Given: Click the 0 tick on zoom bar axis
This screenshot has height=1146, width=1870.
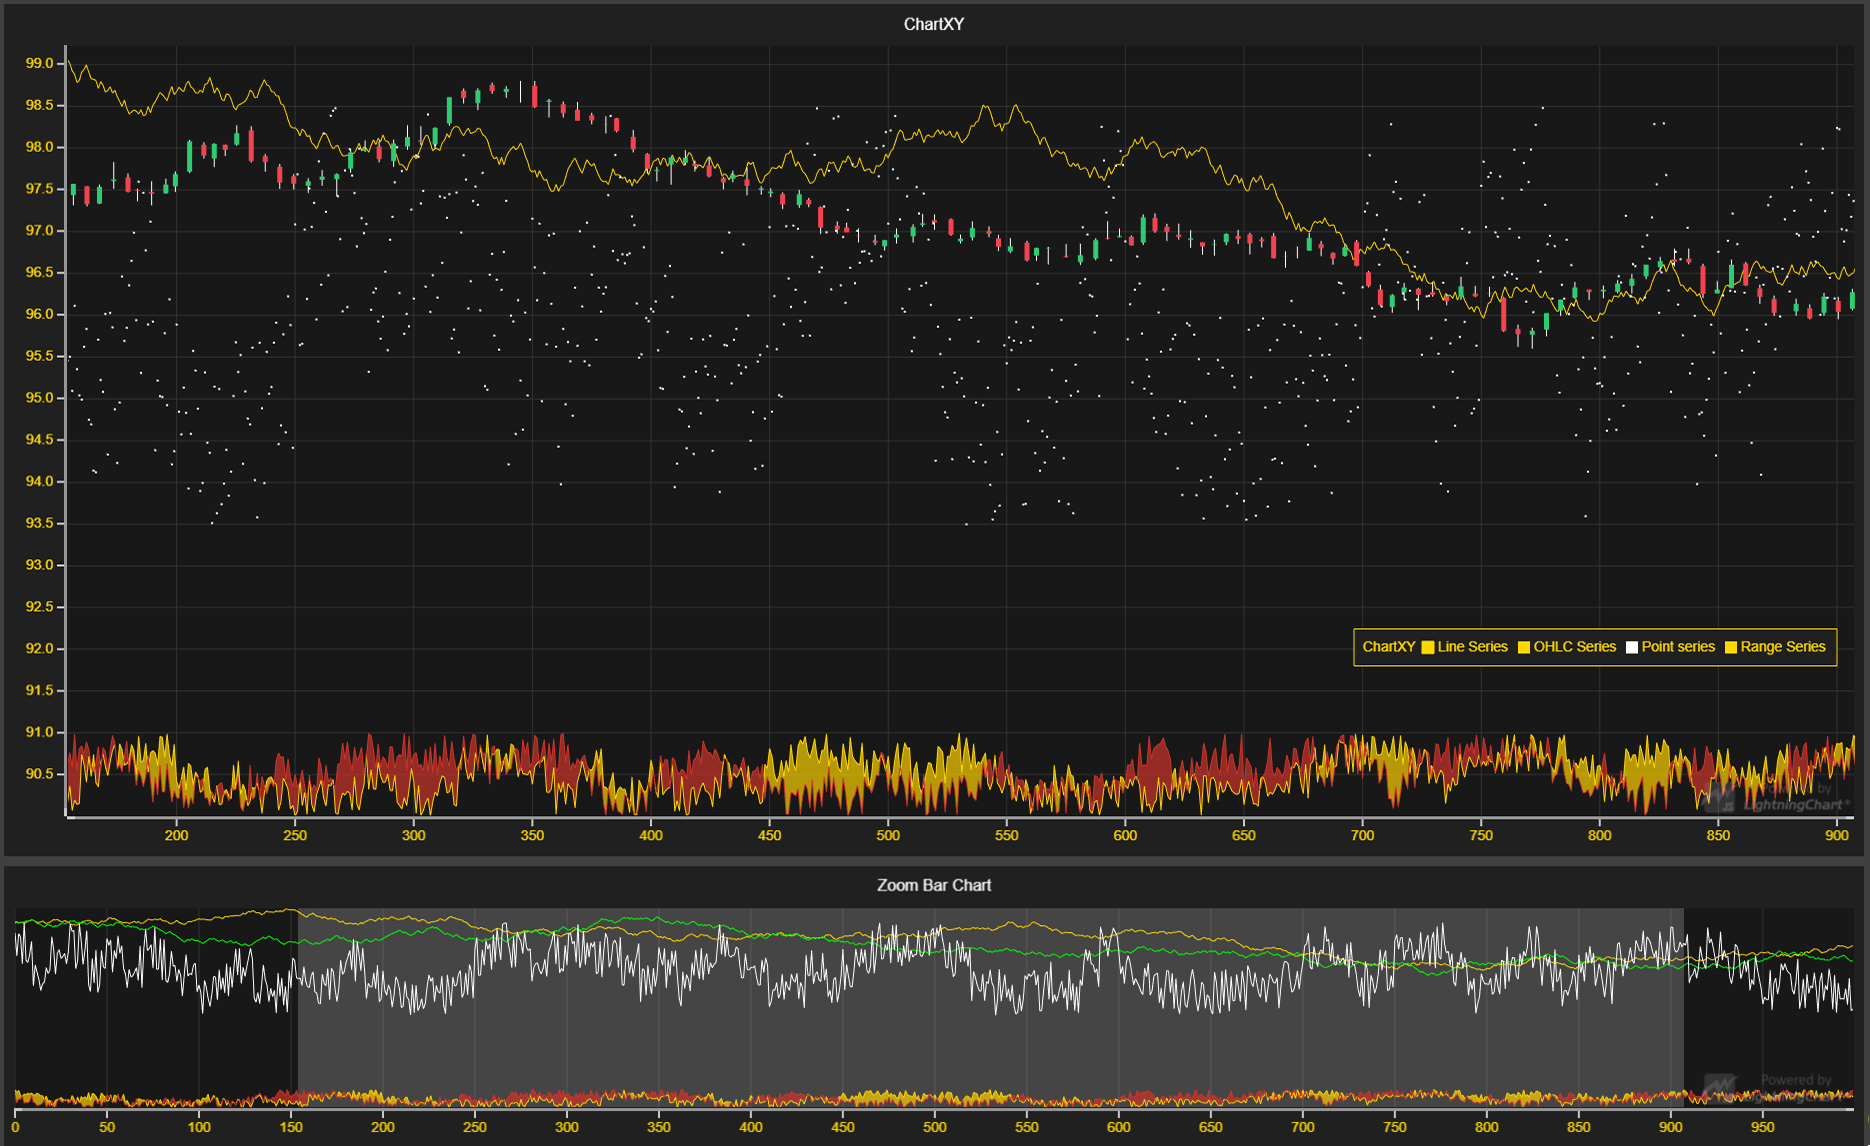Looking at the screenshot, I should click(15, 1127).
